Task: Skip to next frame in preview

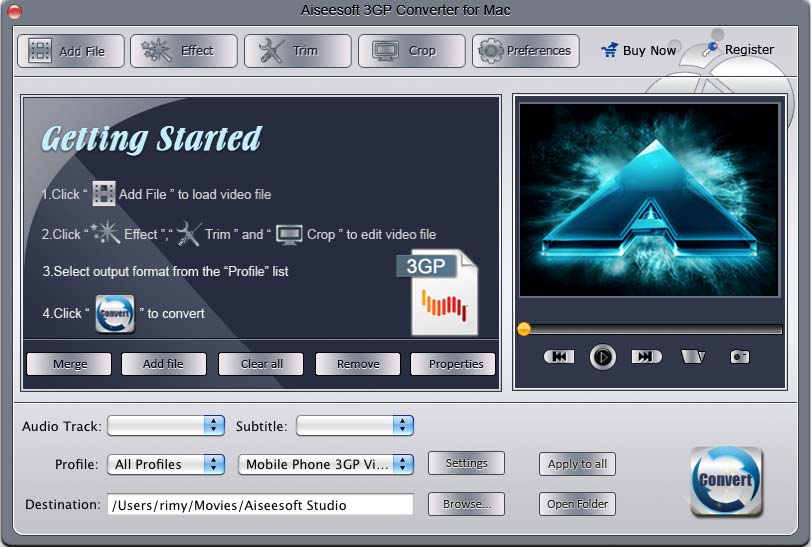Action: coord(646,357)
